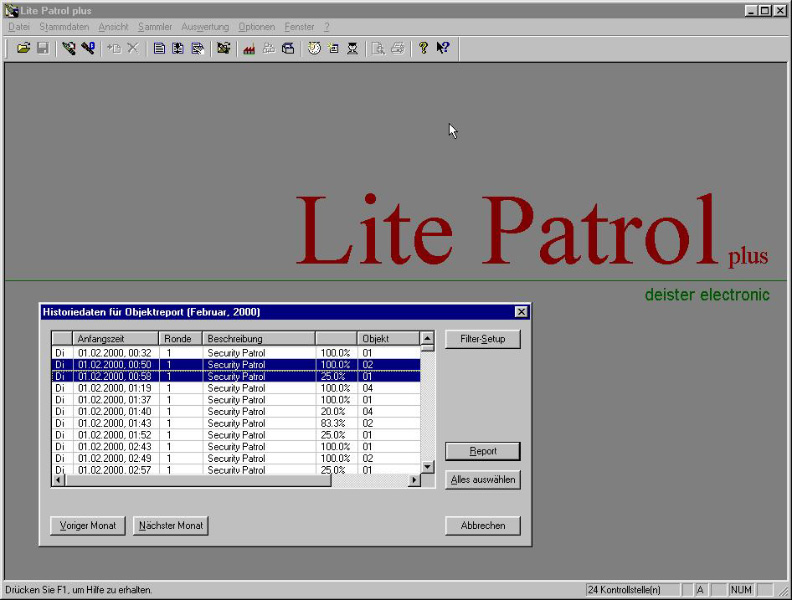
Task: Open the Fenster menu
Action: [x=299, y=27]
